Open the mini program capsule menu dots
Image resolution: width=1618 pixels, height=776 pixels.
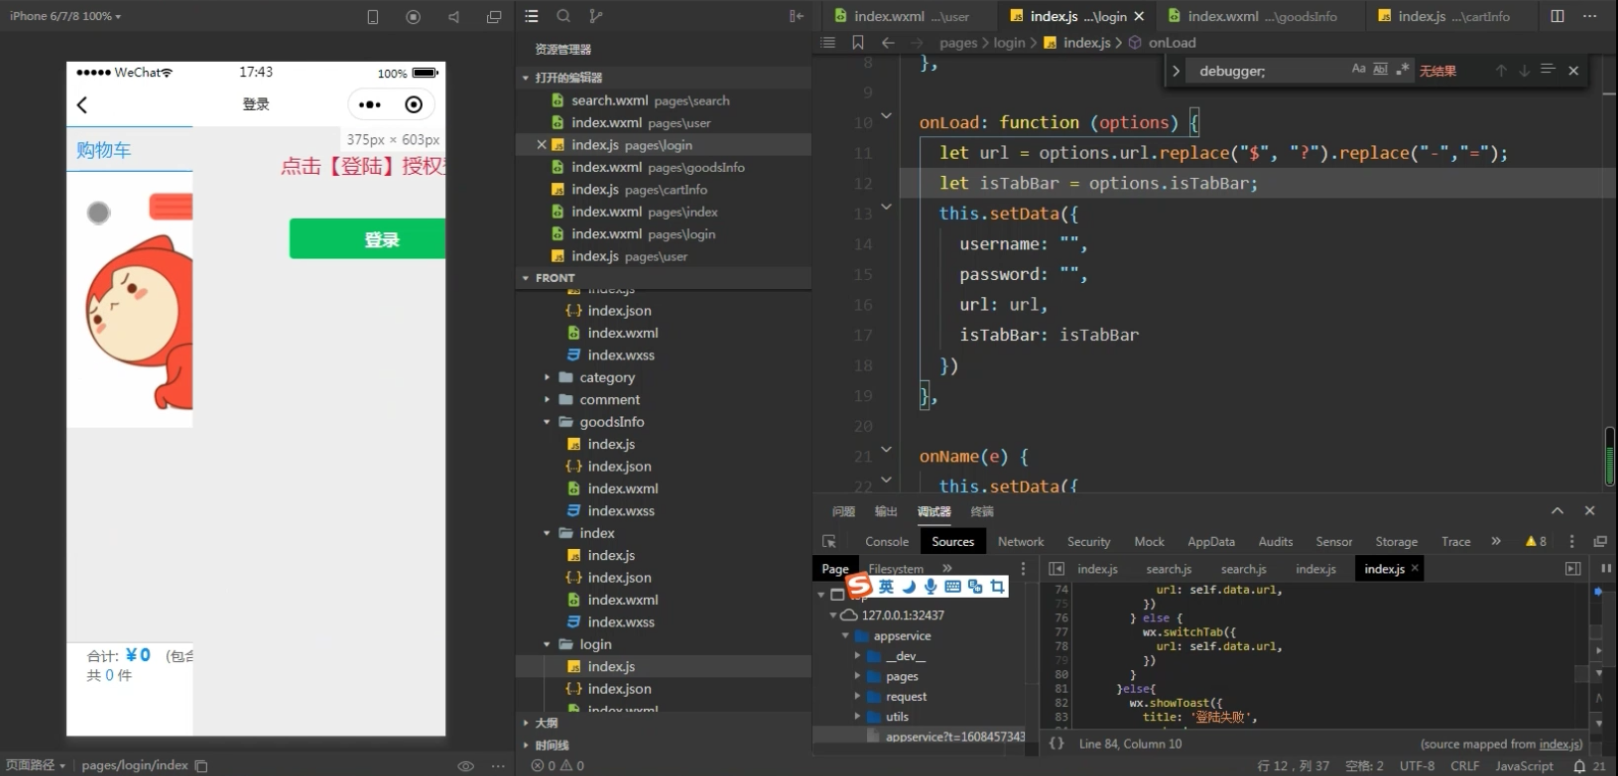point(370,104)
